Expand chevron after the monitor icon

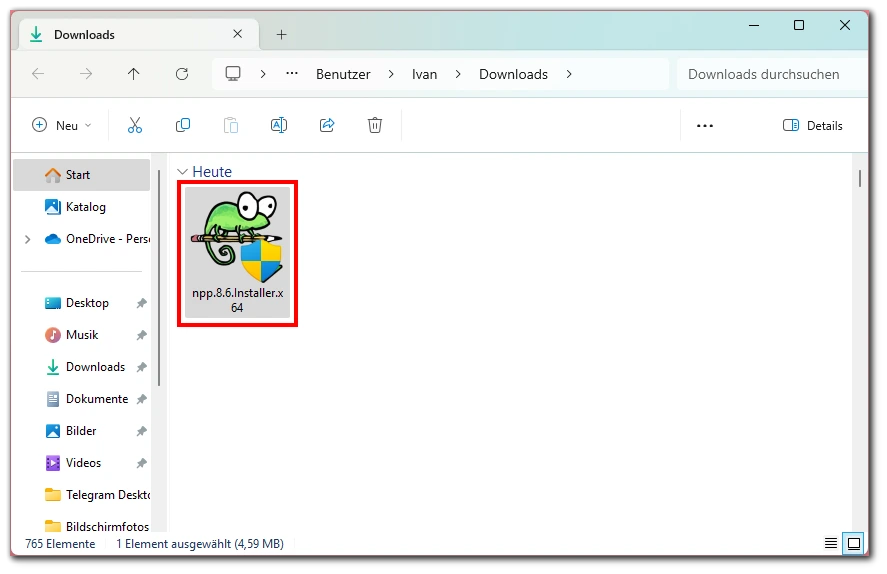click(263, 74)
